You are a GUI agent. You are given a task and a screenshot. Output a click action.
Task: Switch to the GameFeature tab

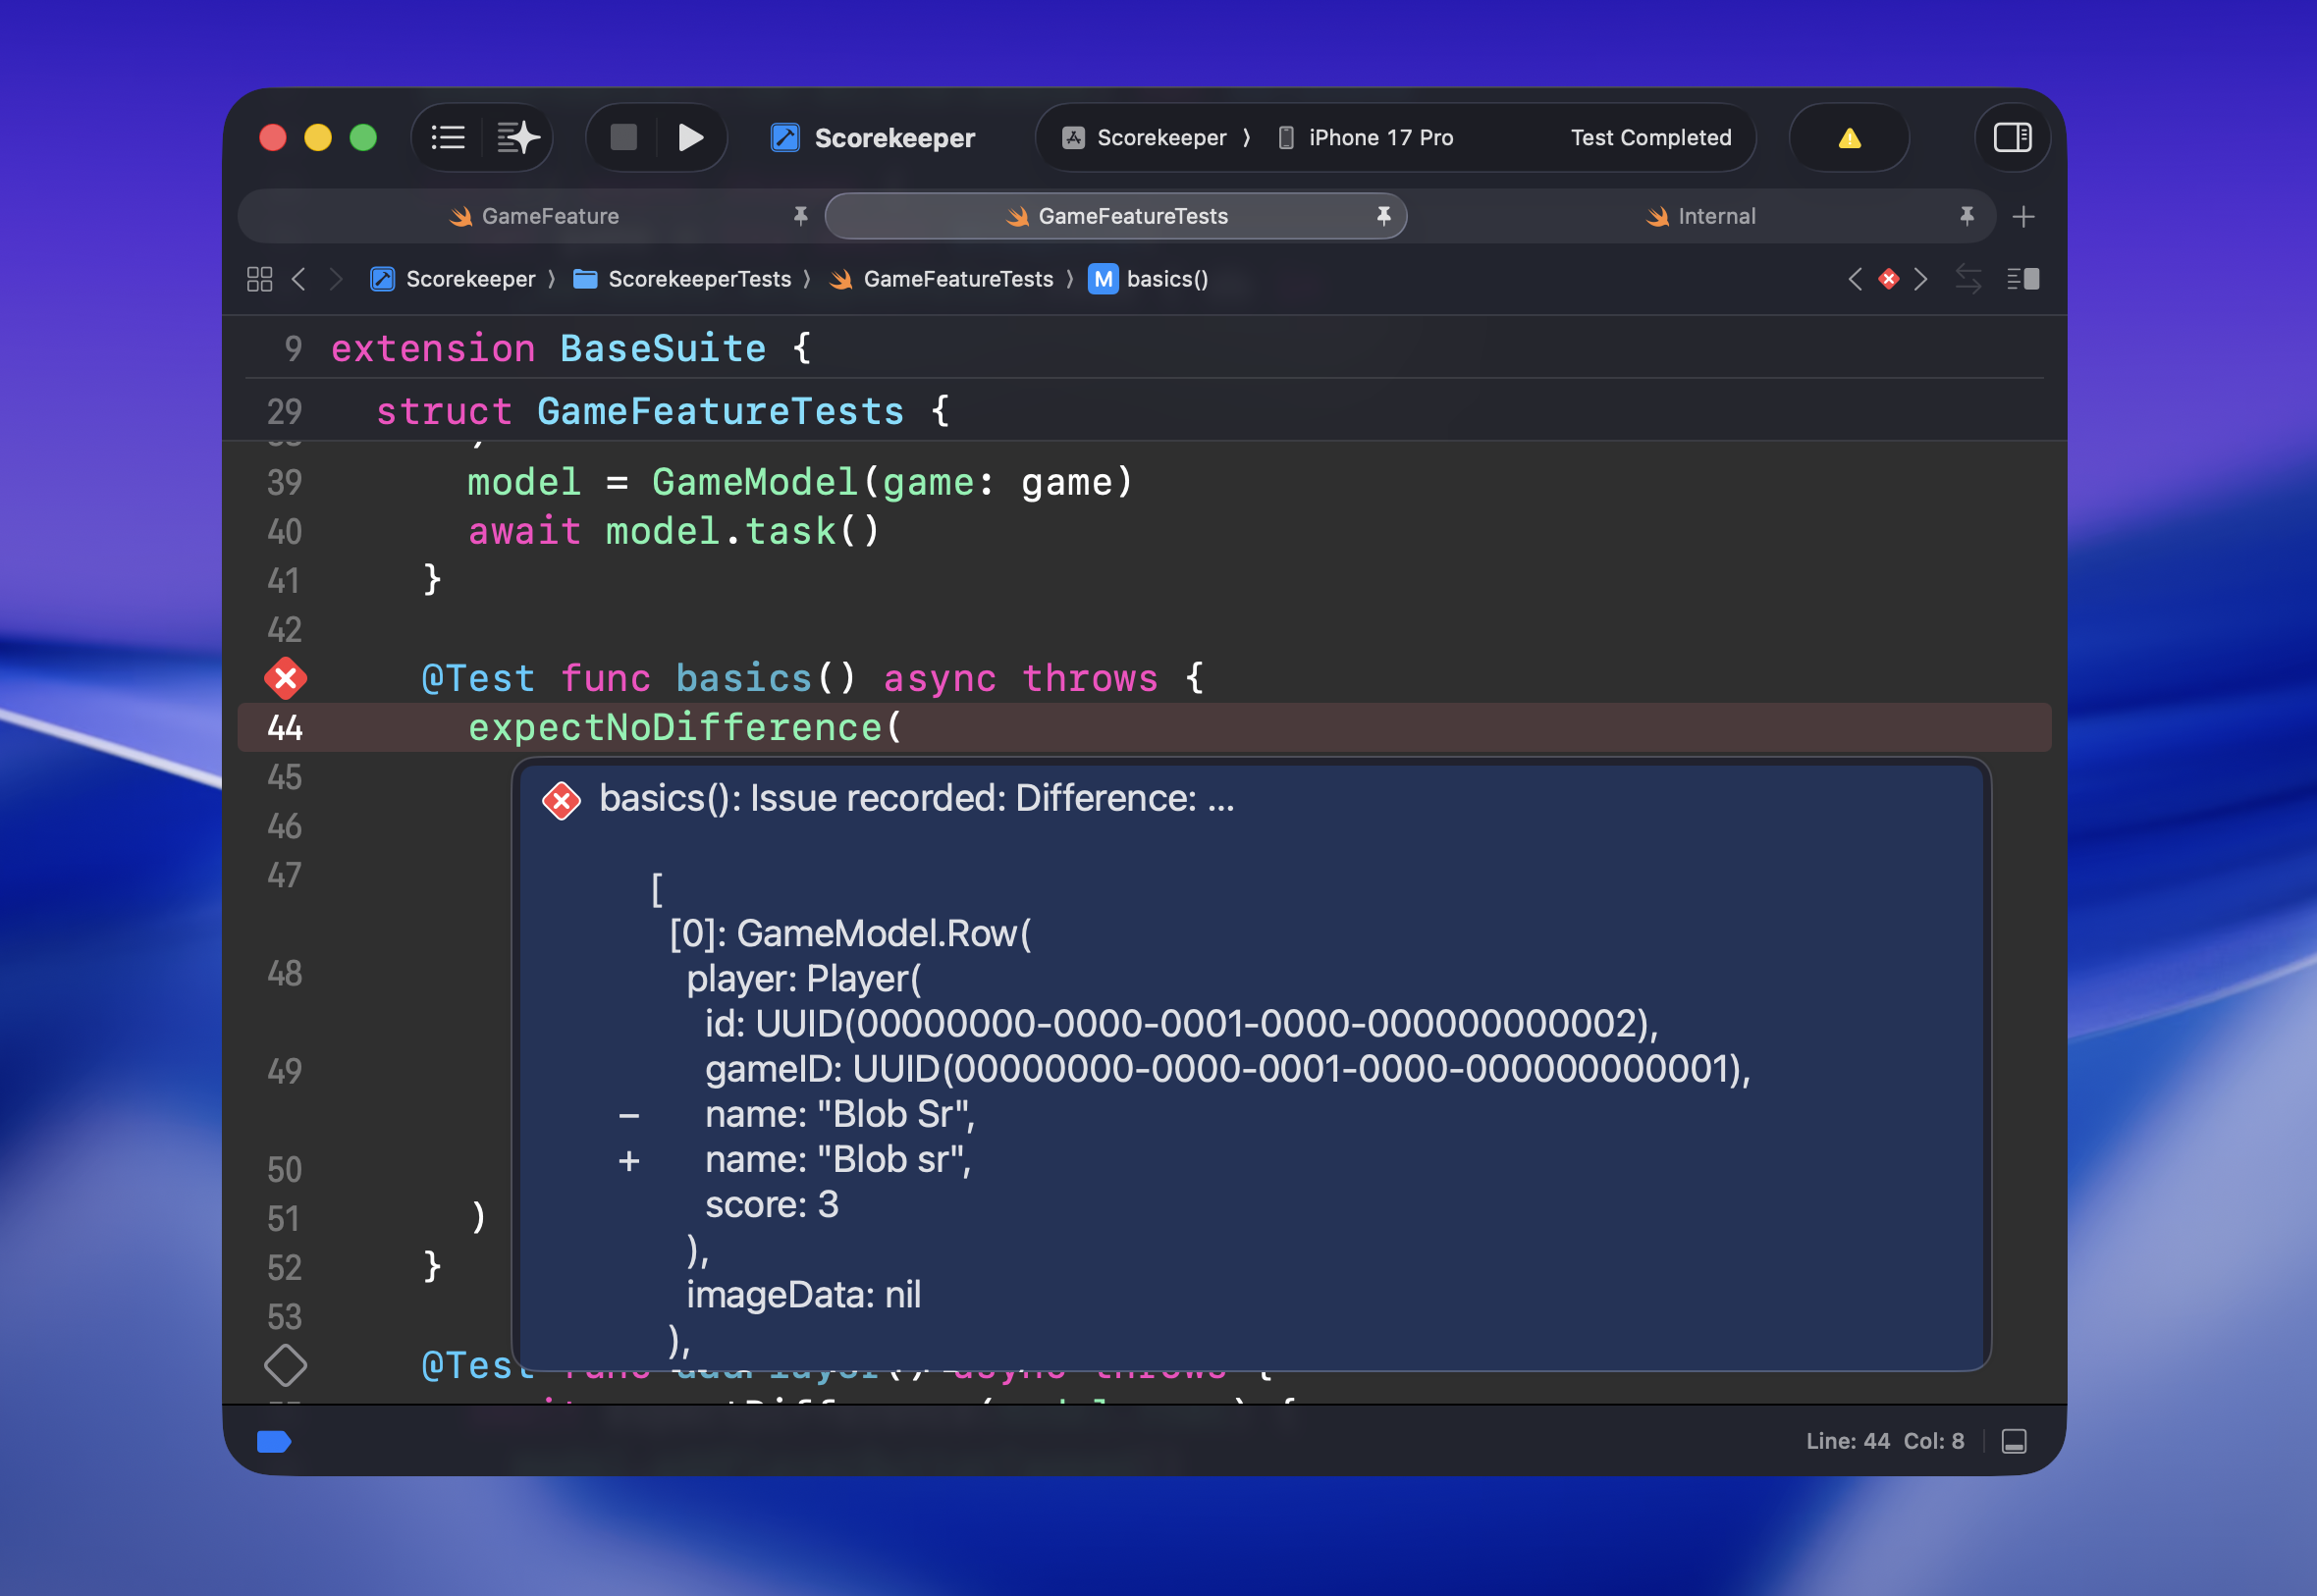click(x=549, y=216)
